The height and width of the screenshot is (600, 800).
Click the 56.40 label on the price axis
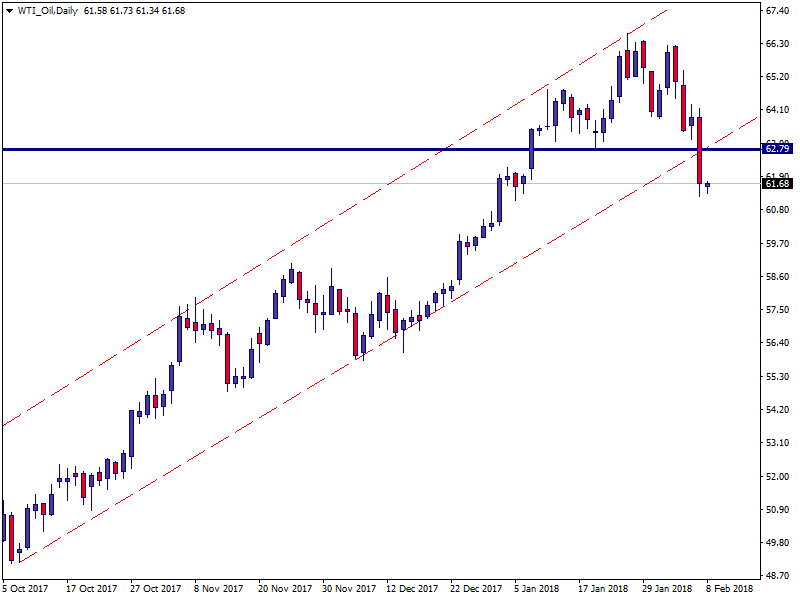[778, 343]
